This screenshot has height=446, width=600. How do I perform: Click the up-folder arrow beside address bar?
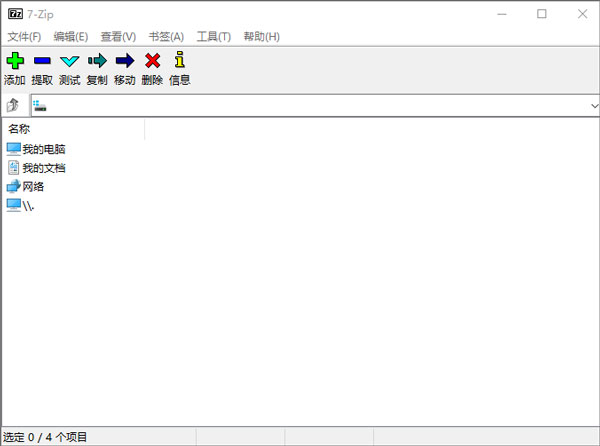pyautogui.click(x=13, y=105)
